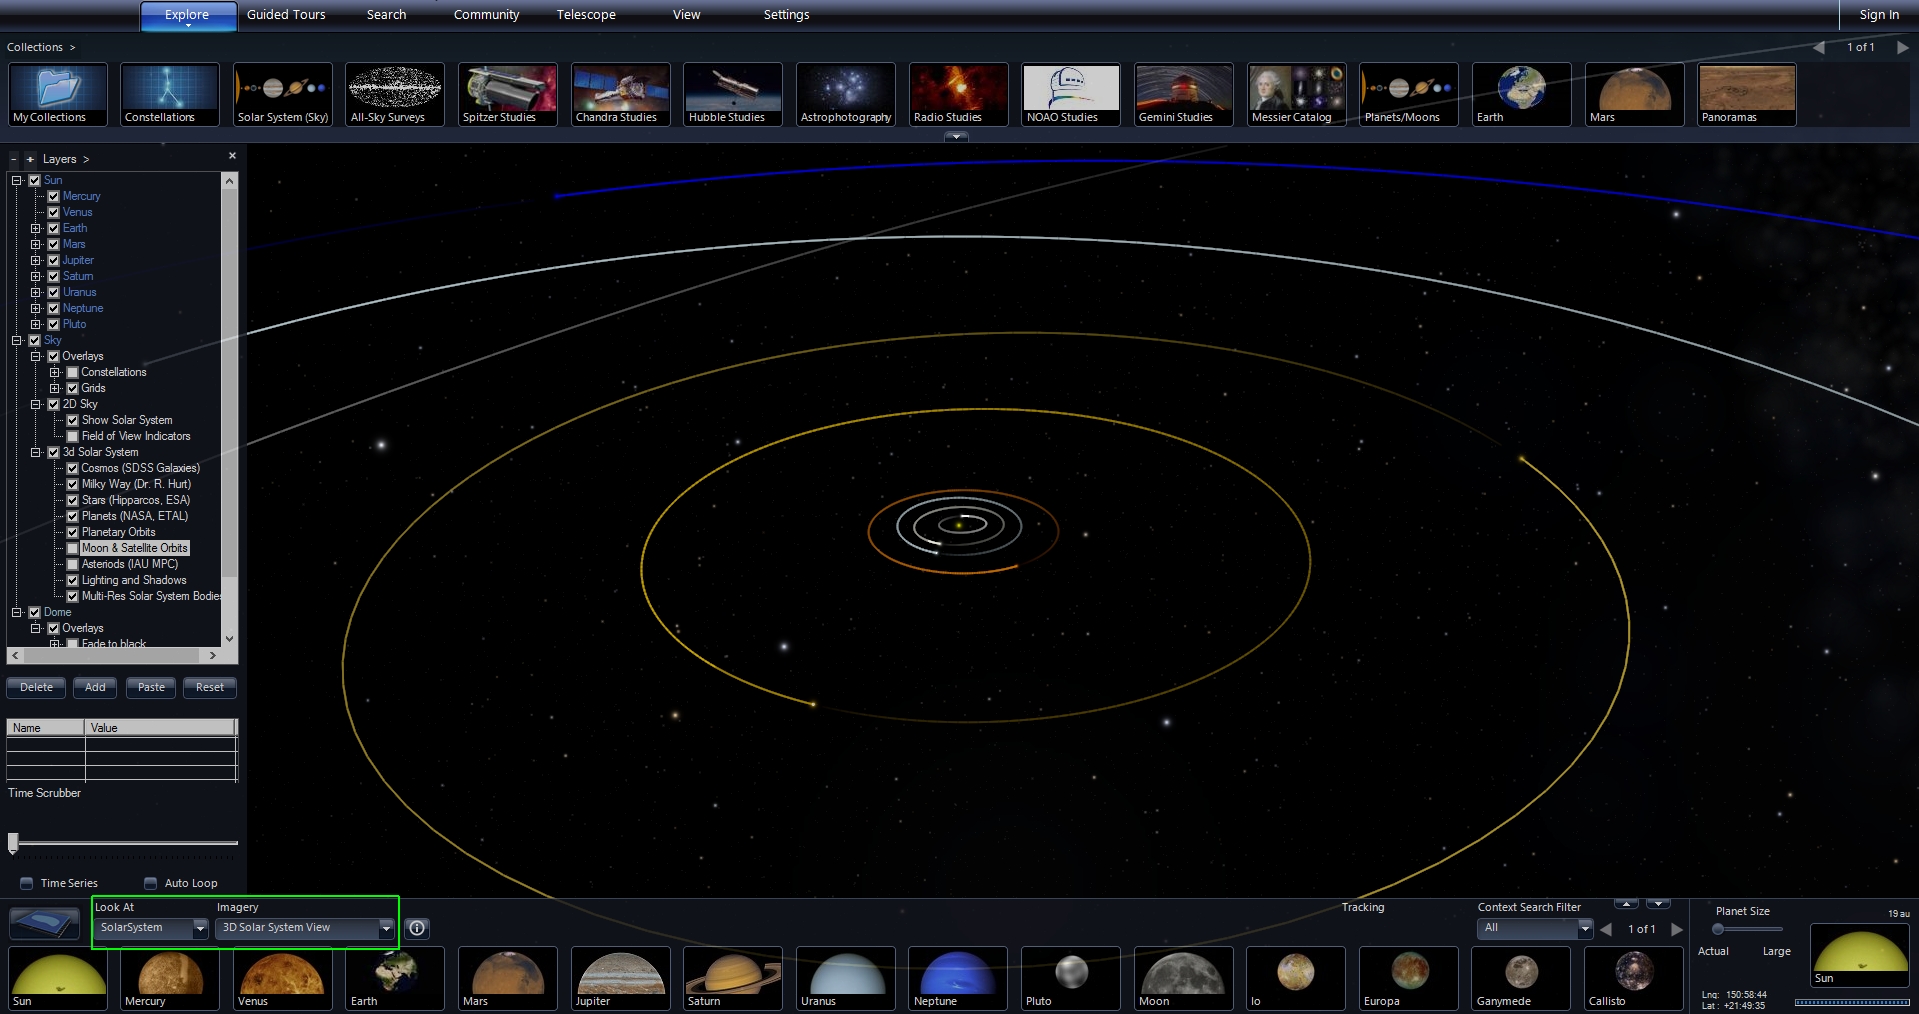Click the Reset button
The width and height of the screenshot is (1919, 1014).
[x=210, y=687]
